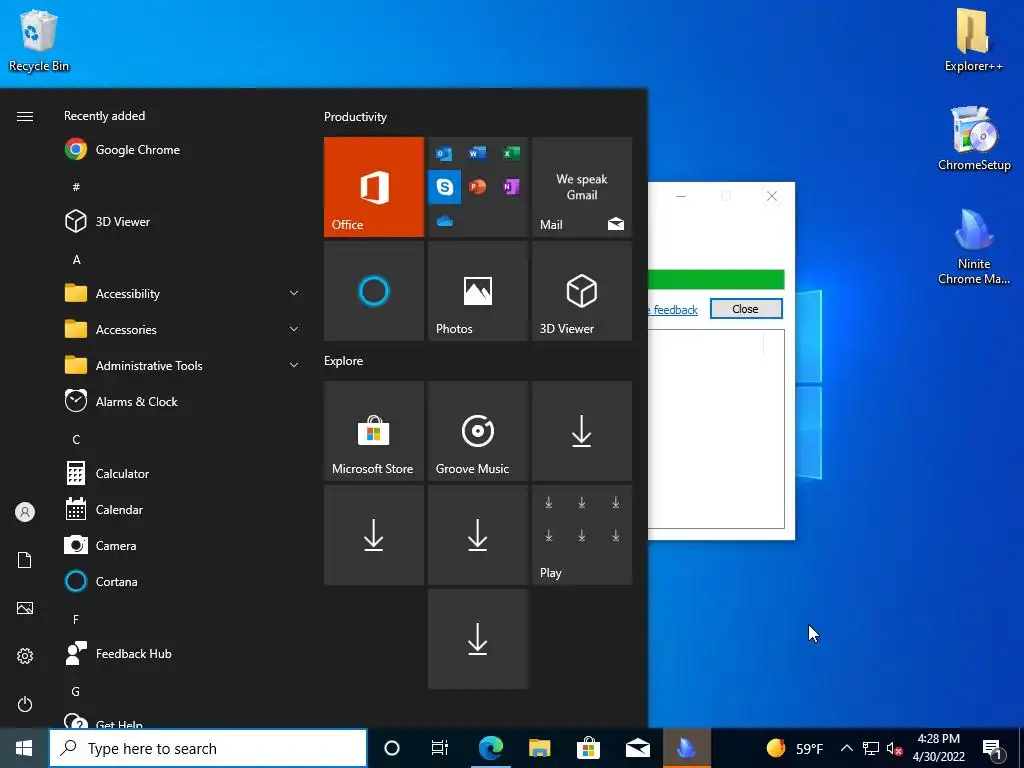1024x768 pixels.
Task: Open the Calculator app
Action: 183,473
